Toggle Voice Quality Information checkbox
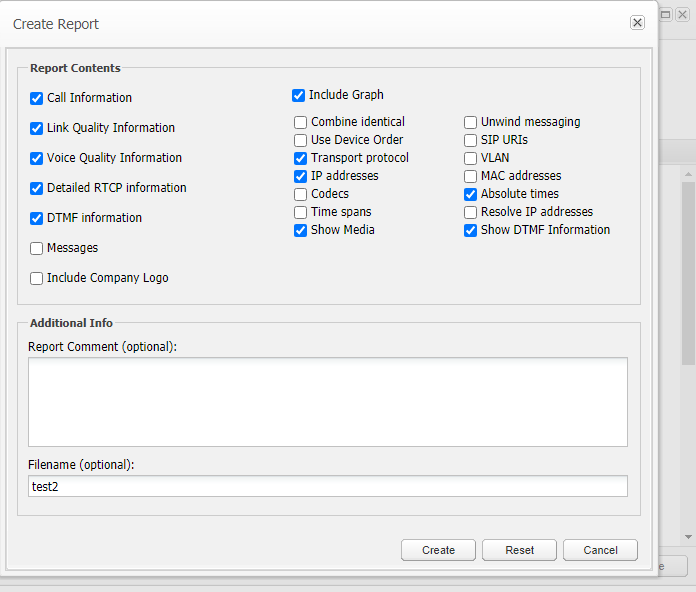Image resolution: width=696 pixels, height=592 pixels. click(37, 158)
